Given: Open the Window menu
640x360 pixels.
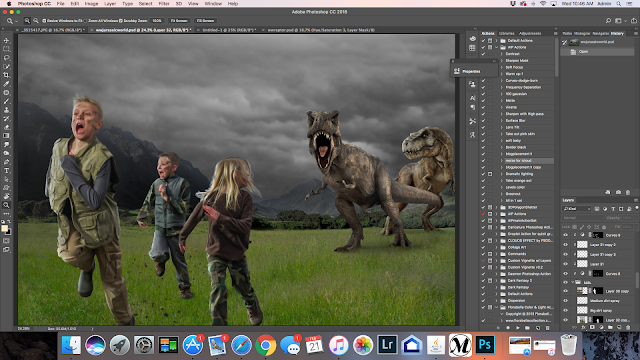Looking at the screenshot, I should tap(213, 4).
